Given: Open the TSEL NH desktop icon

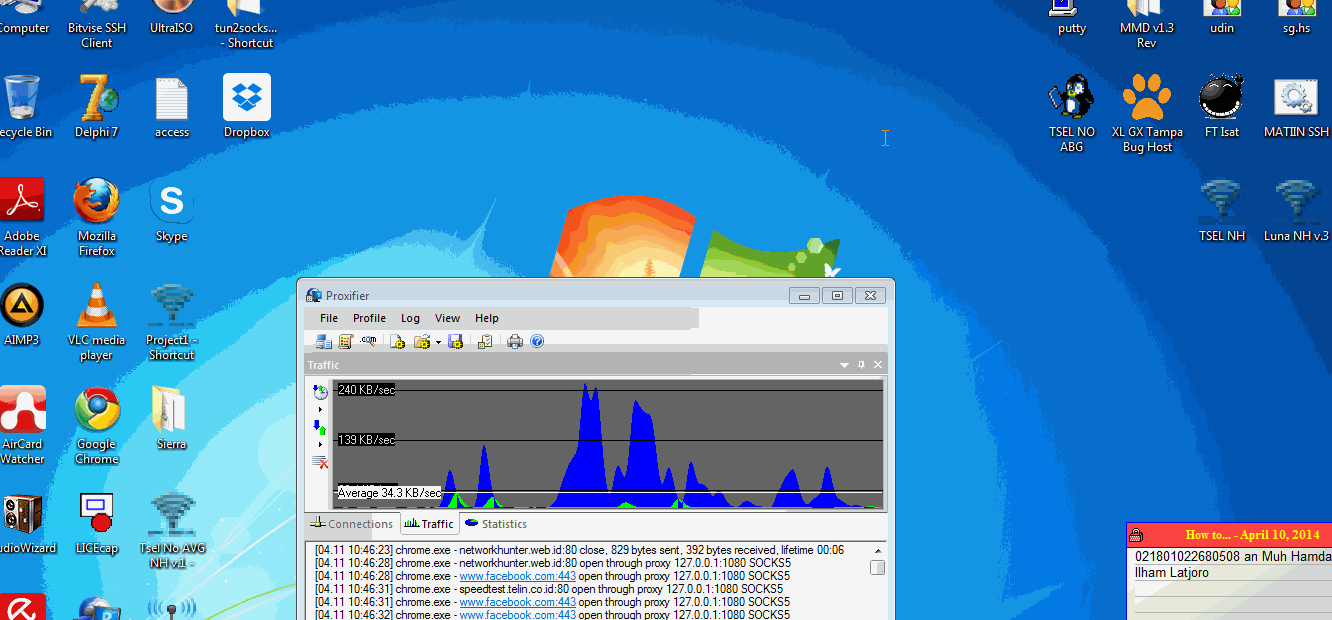Looking at the screenshot, I should pyautogui.click(x=1222, y=210).
